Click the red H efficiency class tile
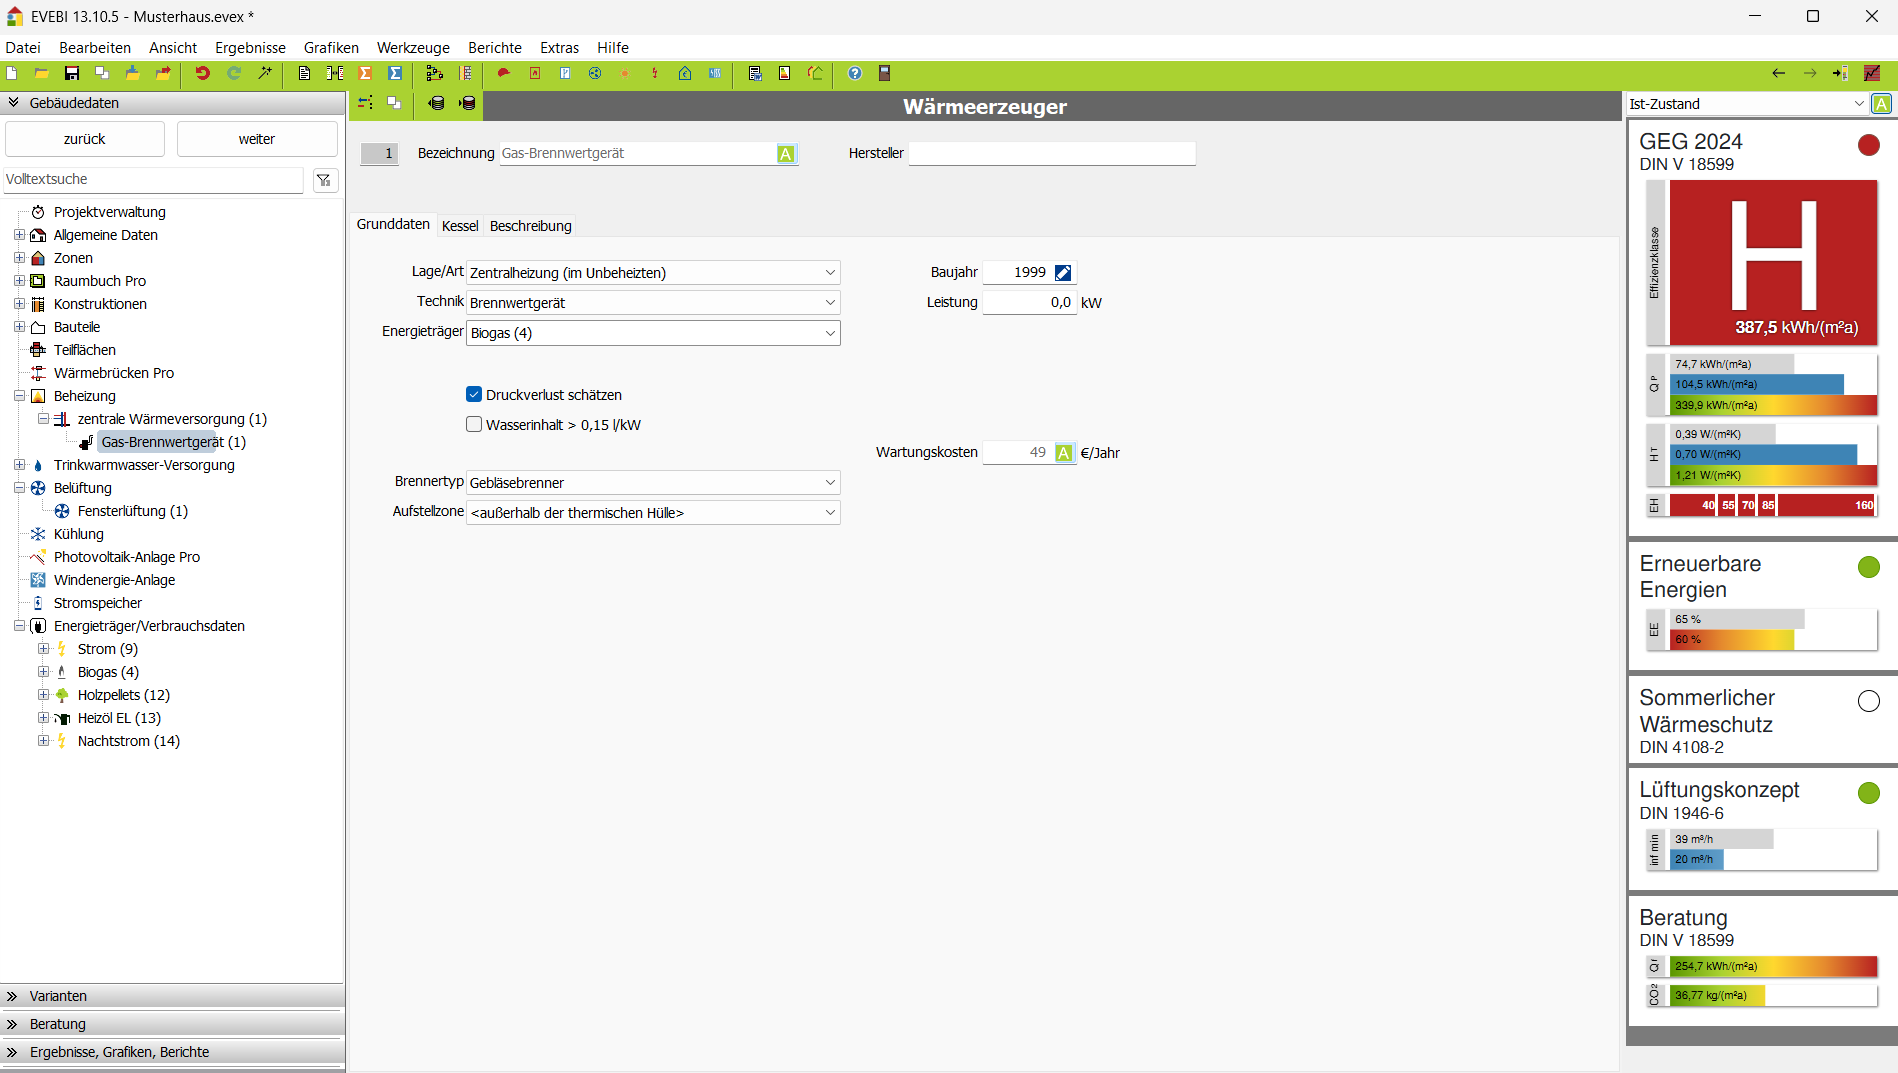The image size is (1898, 1073). point(1773,263)
